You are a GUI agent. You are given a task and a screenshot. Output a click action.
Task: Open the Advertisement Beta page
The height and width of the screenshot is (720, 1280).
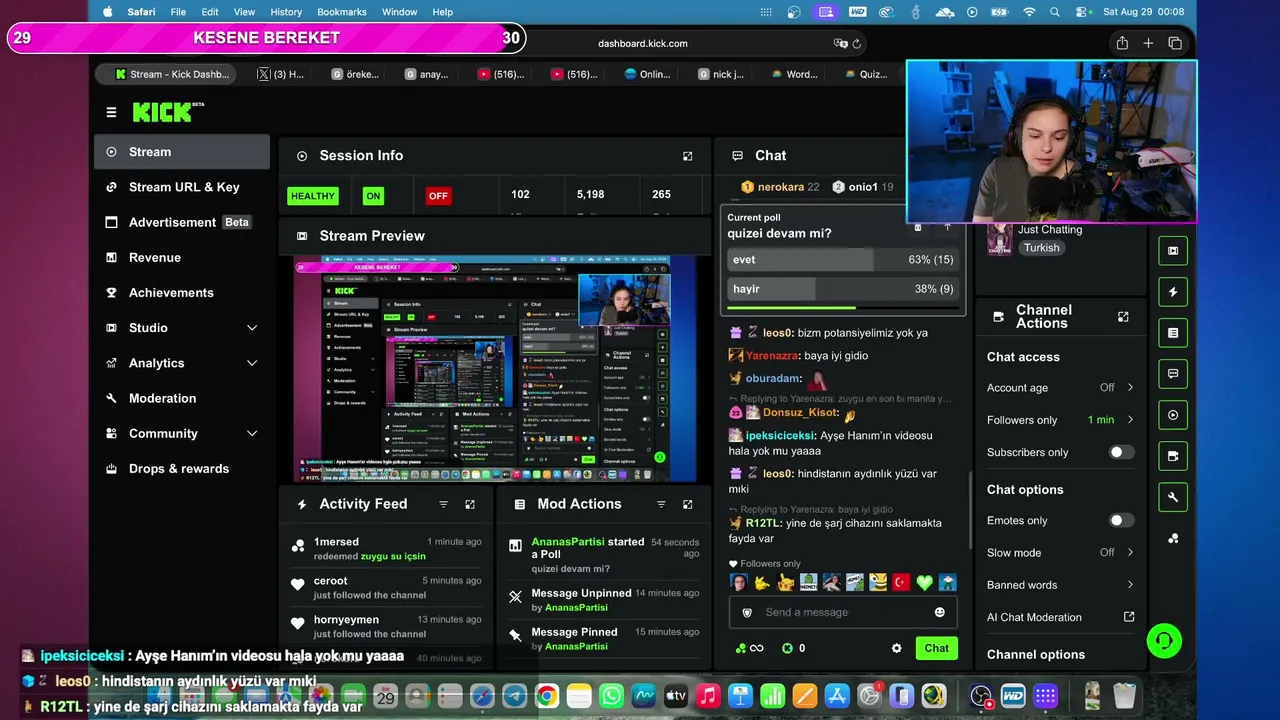tap(182, 222)
